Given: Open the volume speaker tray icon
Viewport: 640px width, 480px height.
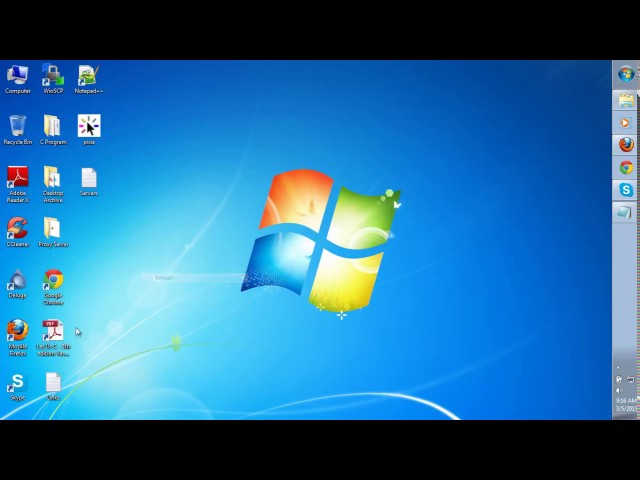Looking at the screenshot, I should tap(619, 390).
